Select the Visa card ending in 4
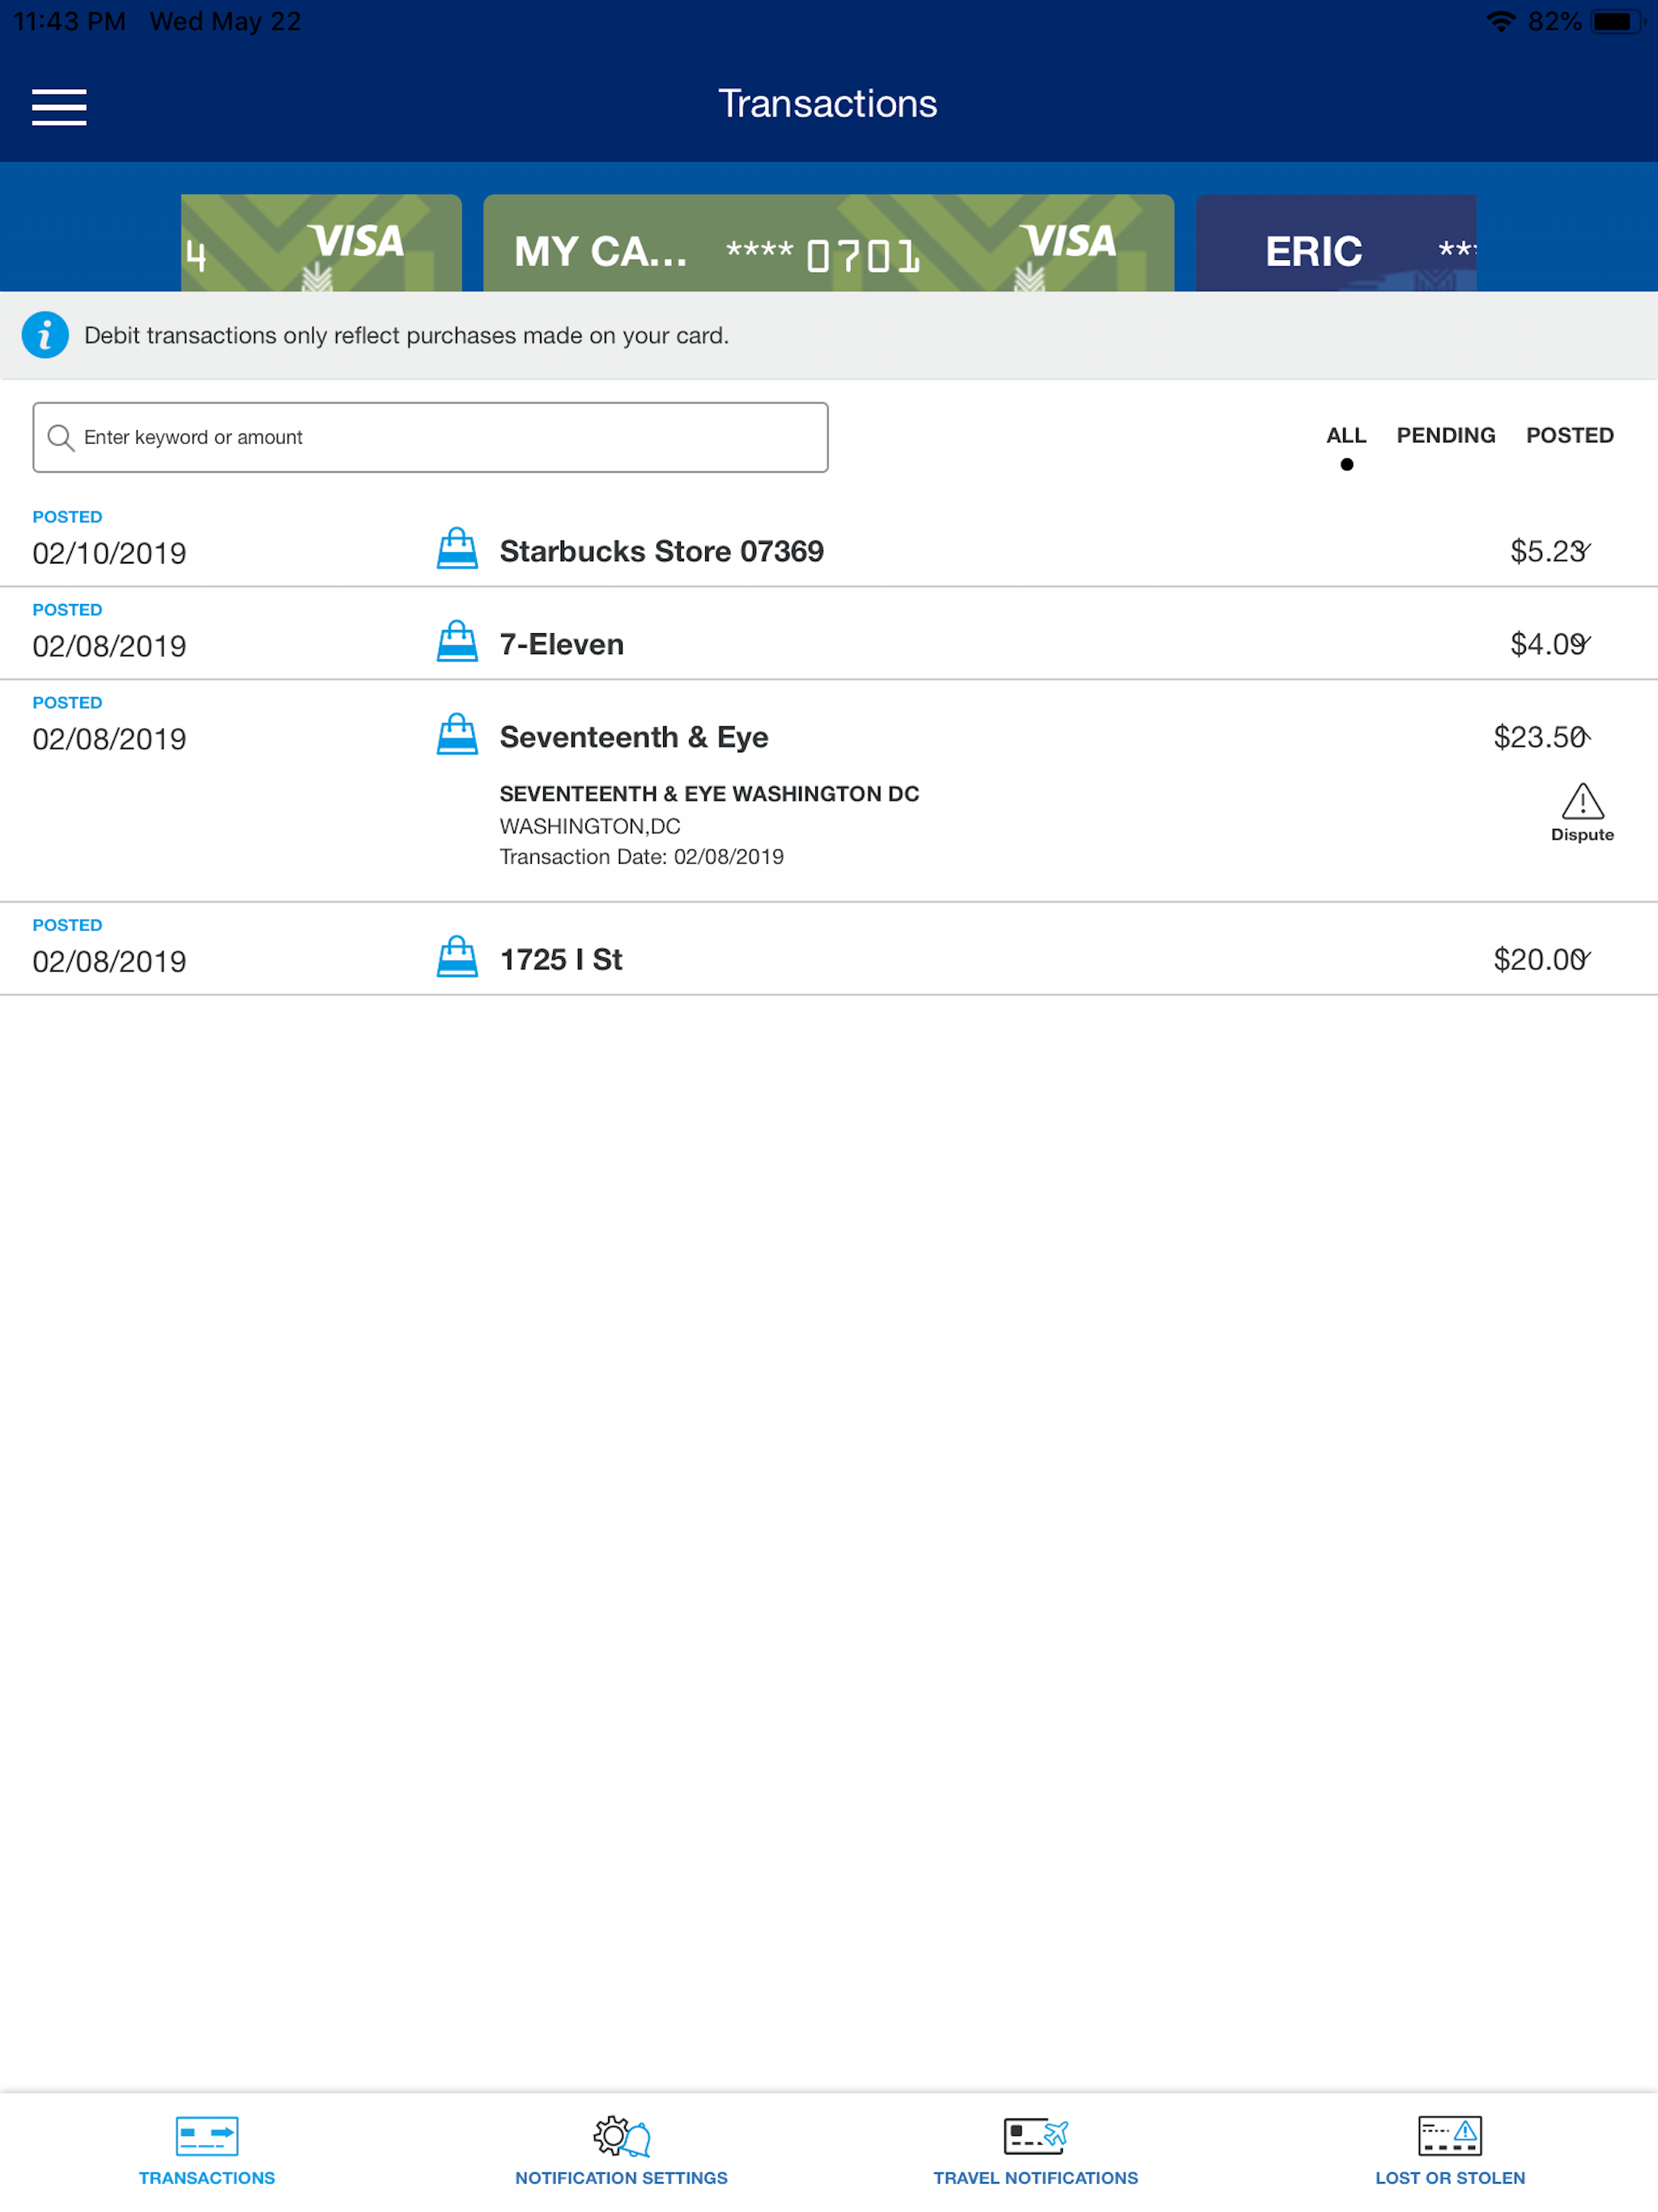The height and width of the screenshot is (2212, 1658). (321, 243)
